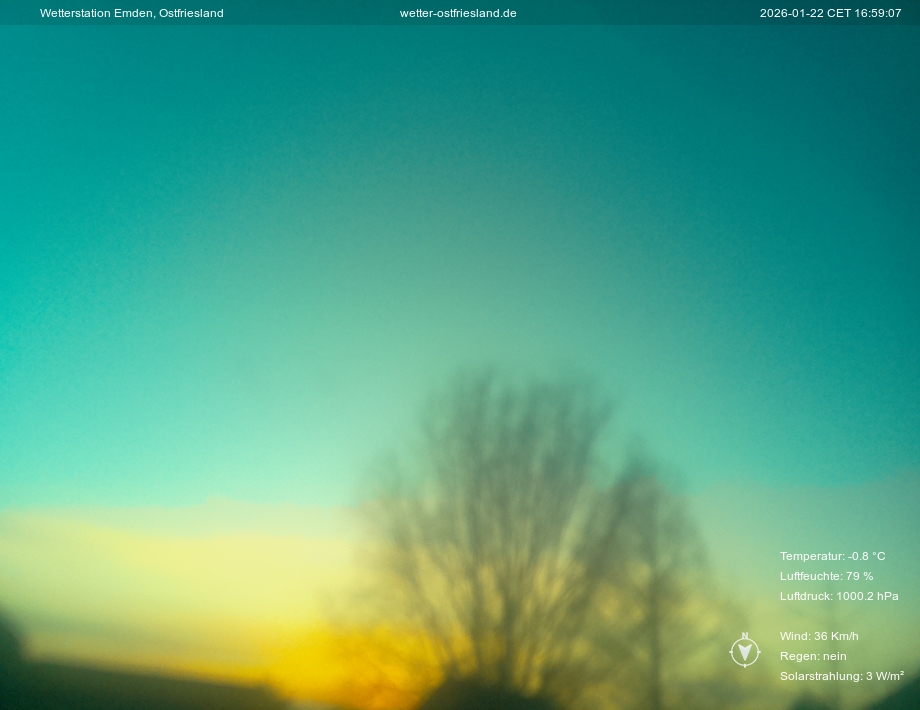
Task: Click the Wetterstation Emden, Ostfriesland title
Action: point(131,13)
